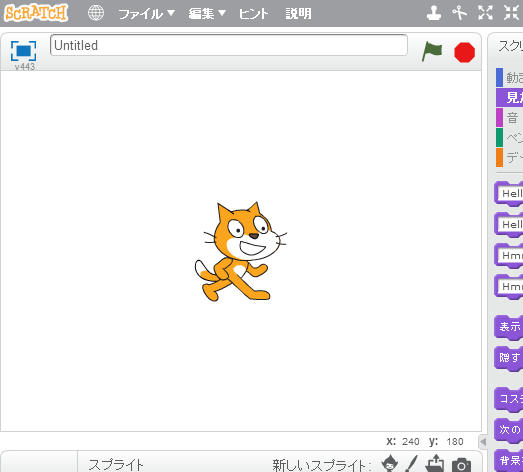
Task: Click the second Hello say block
Action: (x=509, y=225)
